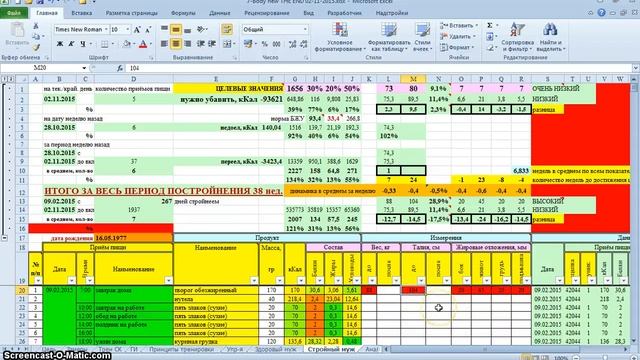Click the Fill down icon
Viewport: 640px width, 360px height.
(490, 37)
